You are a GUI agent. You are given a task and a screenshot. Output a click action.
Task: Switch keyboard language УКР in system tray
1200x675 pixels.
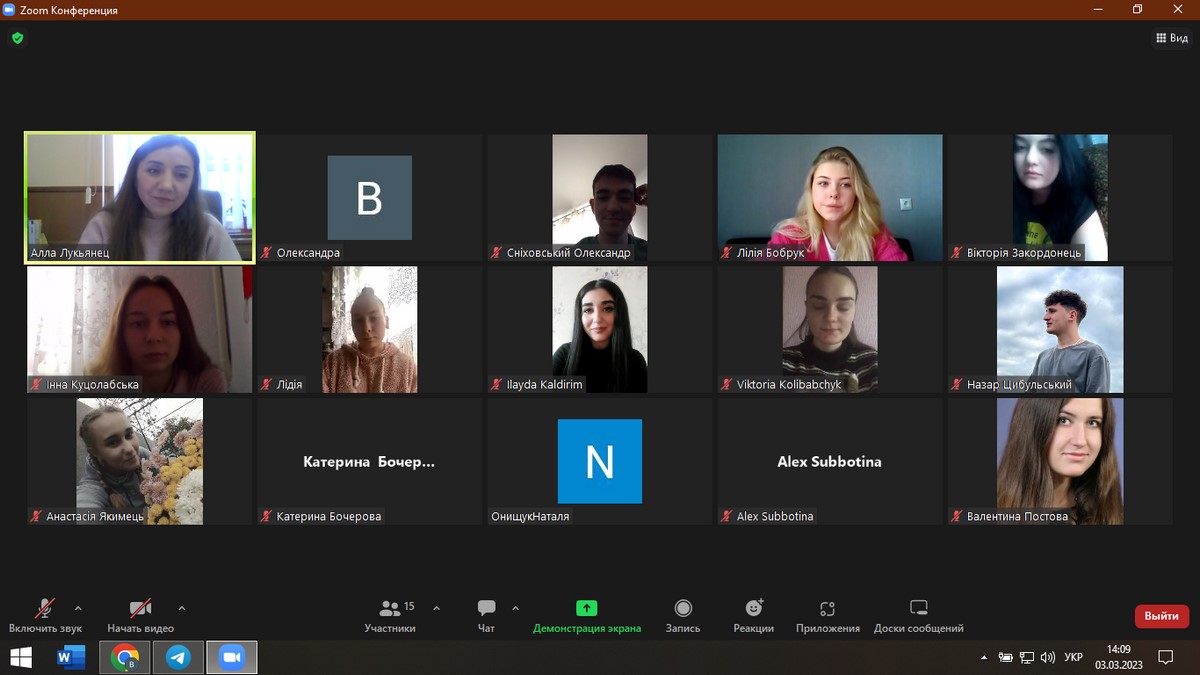coord(1073,657)
